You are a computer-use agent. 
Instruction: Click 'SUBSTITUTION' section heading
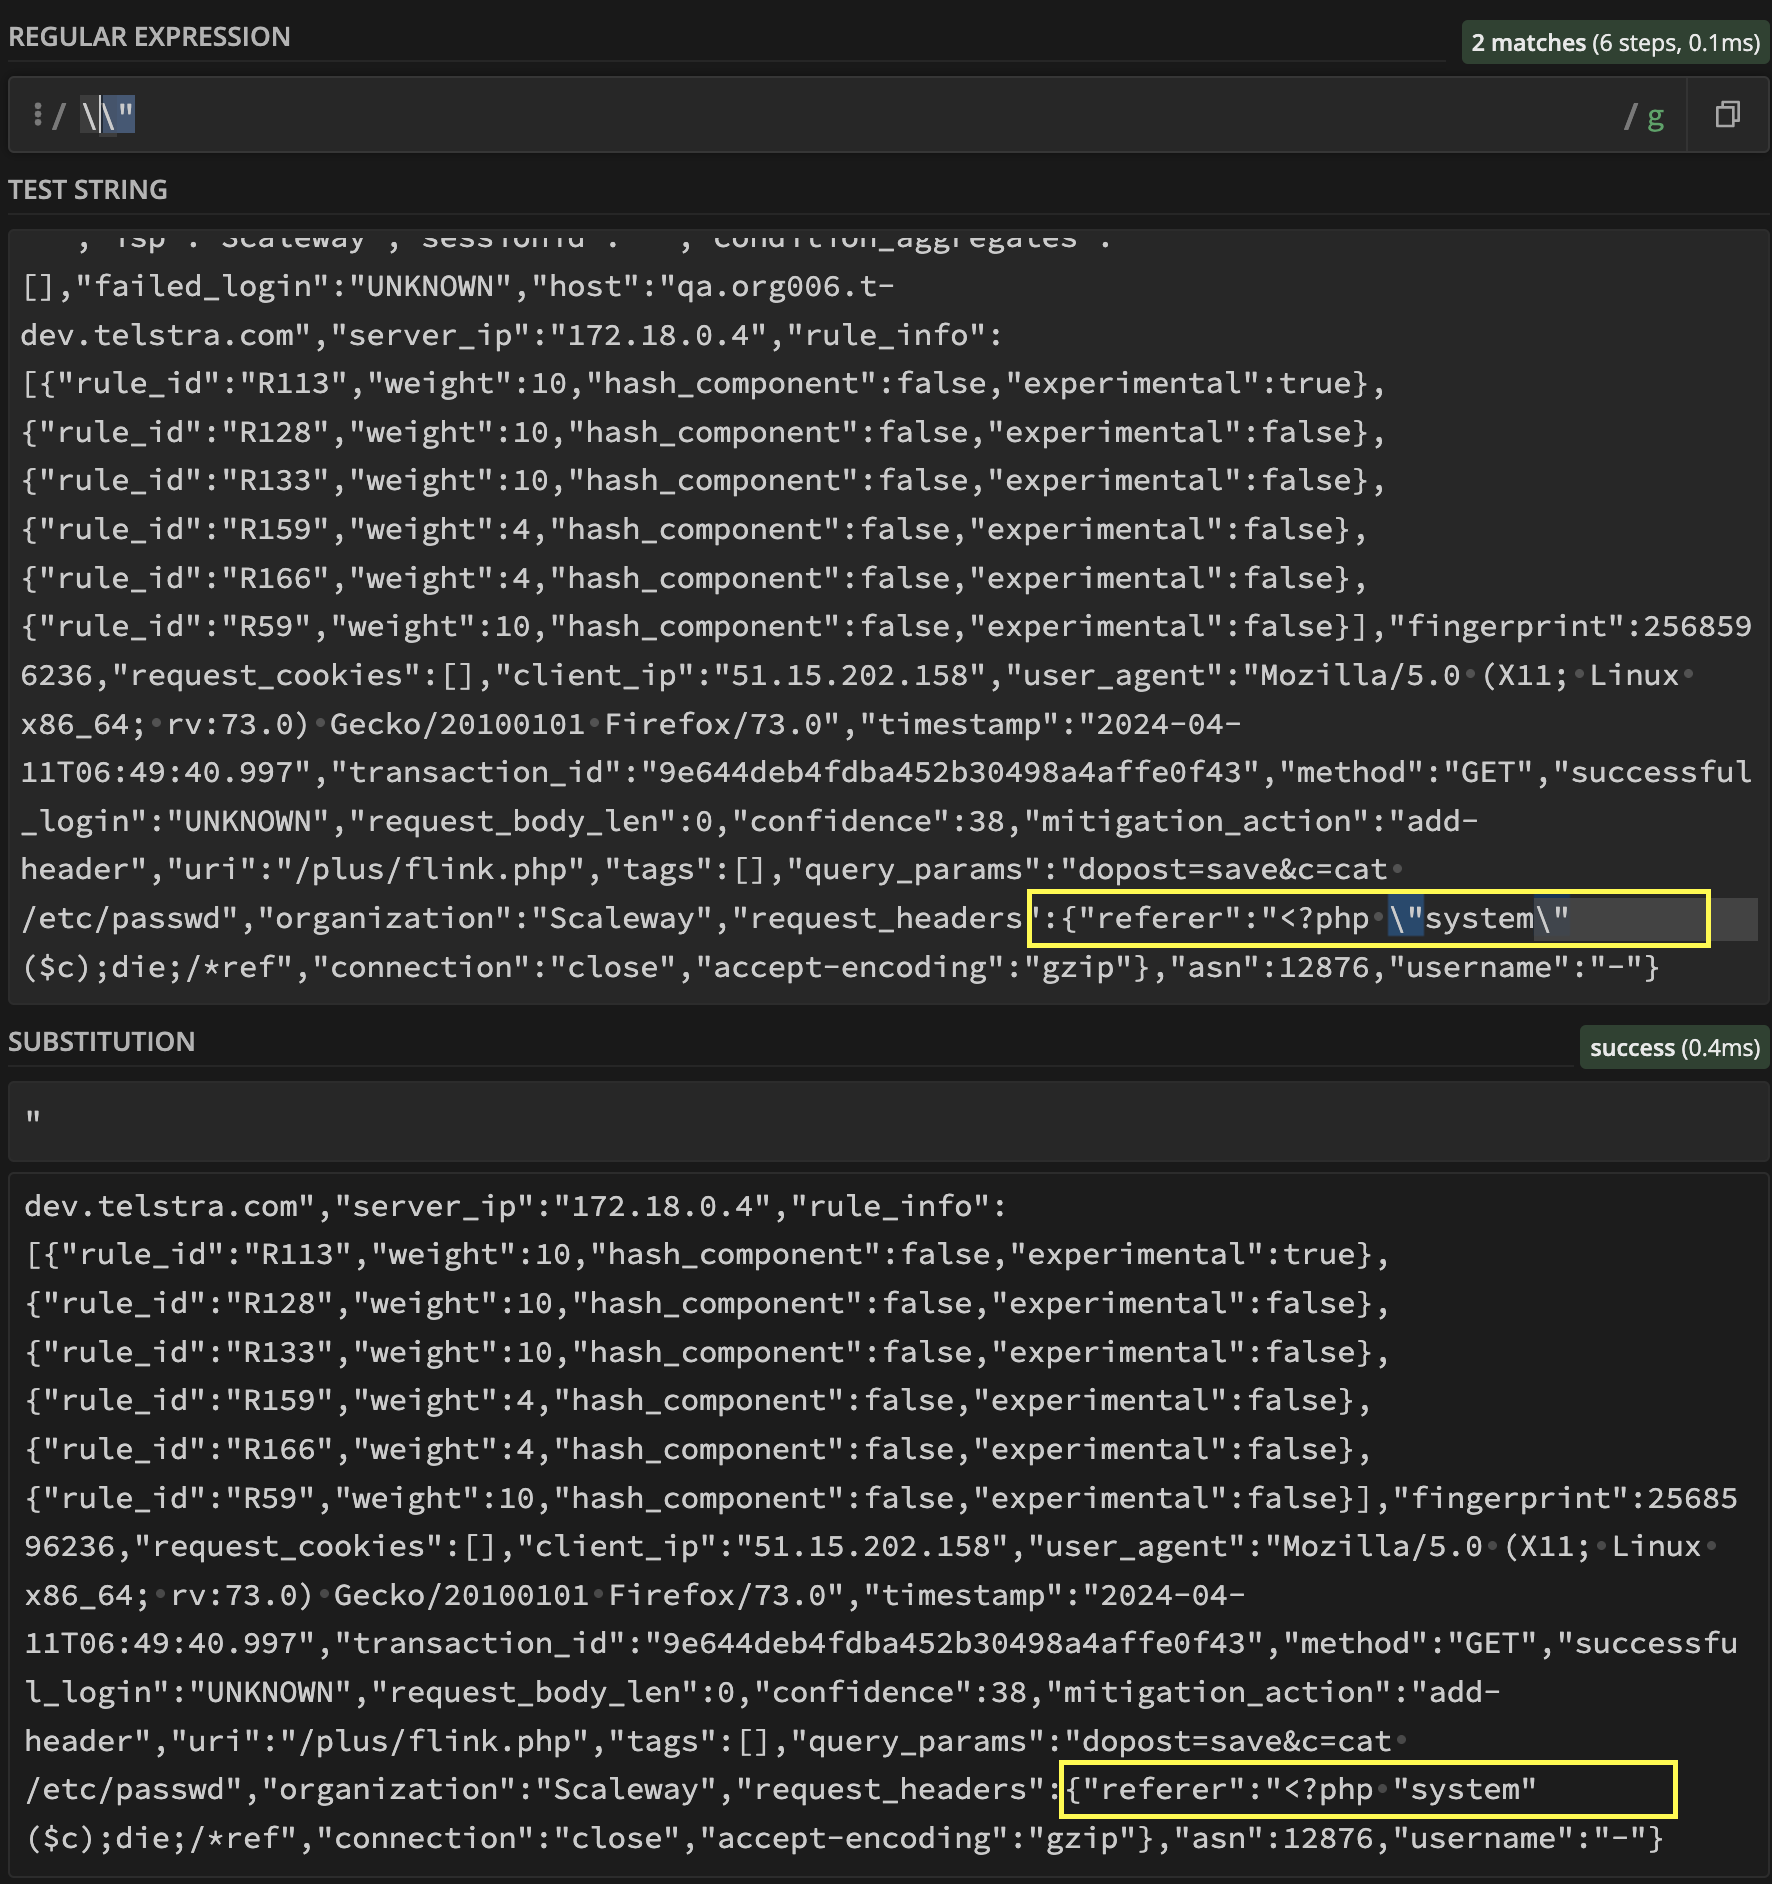pos(102,1042)
